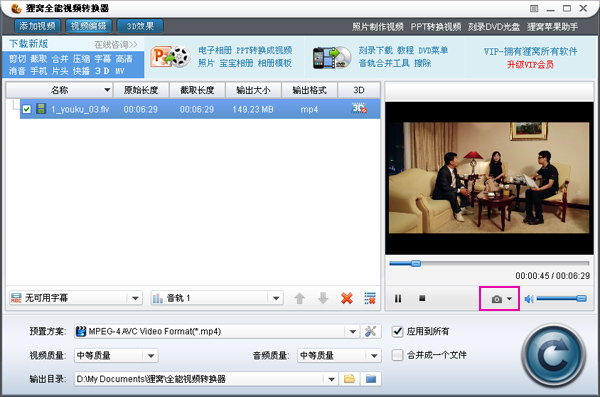
Task: Click the 升级VIP会员 link
Action: (x=530, y=64)
